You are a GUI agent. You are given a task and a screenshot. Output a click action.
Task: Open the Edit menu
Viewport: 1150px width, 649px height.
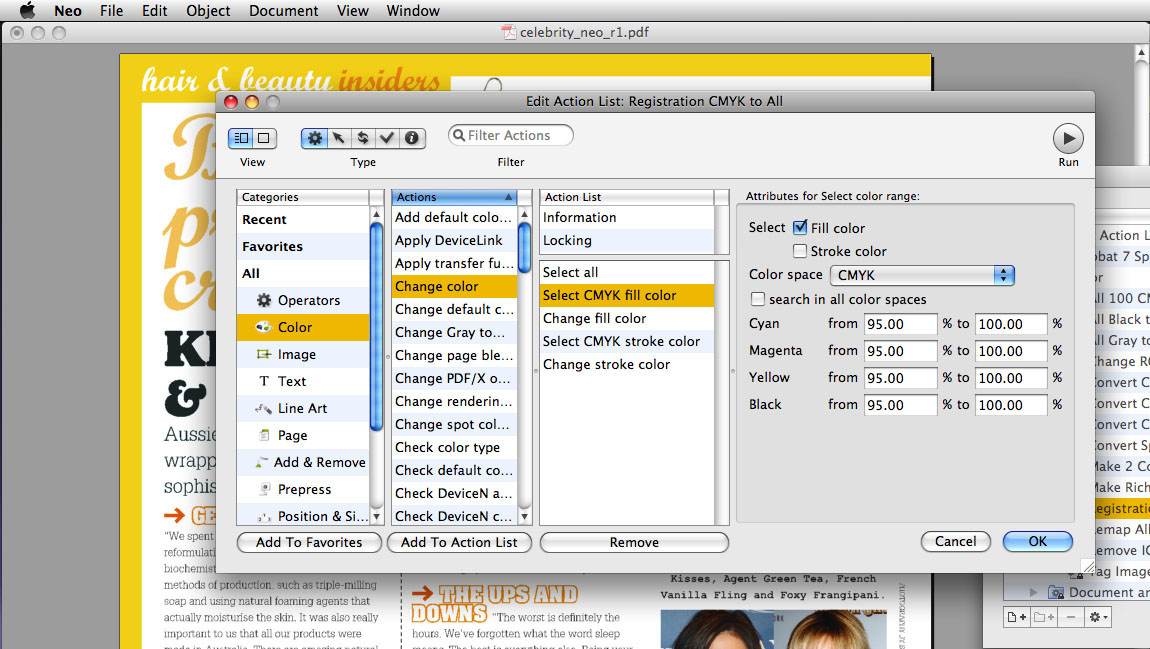click(x=154, y=11)
